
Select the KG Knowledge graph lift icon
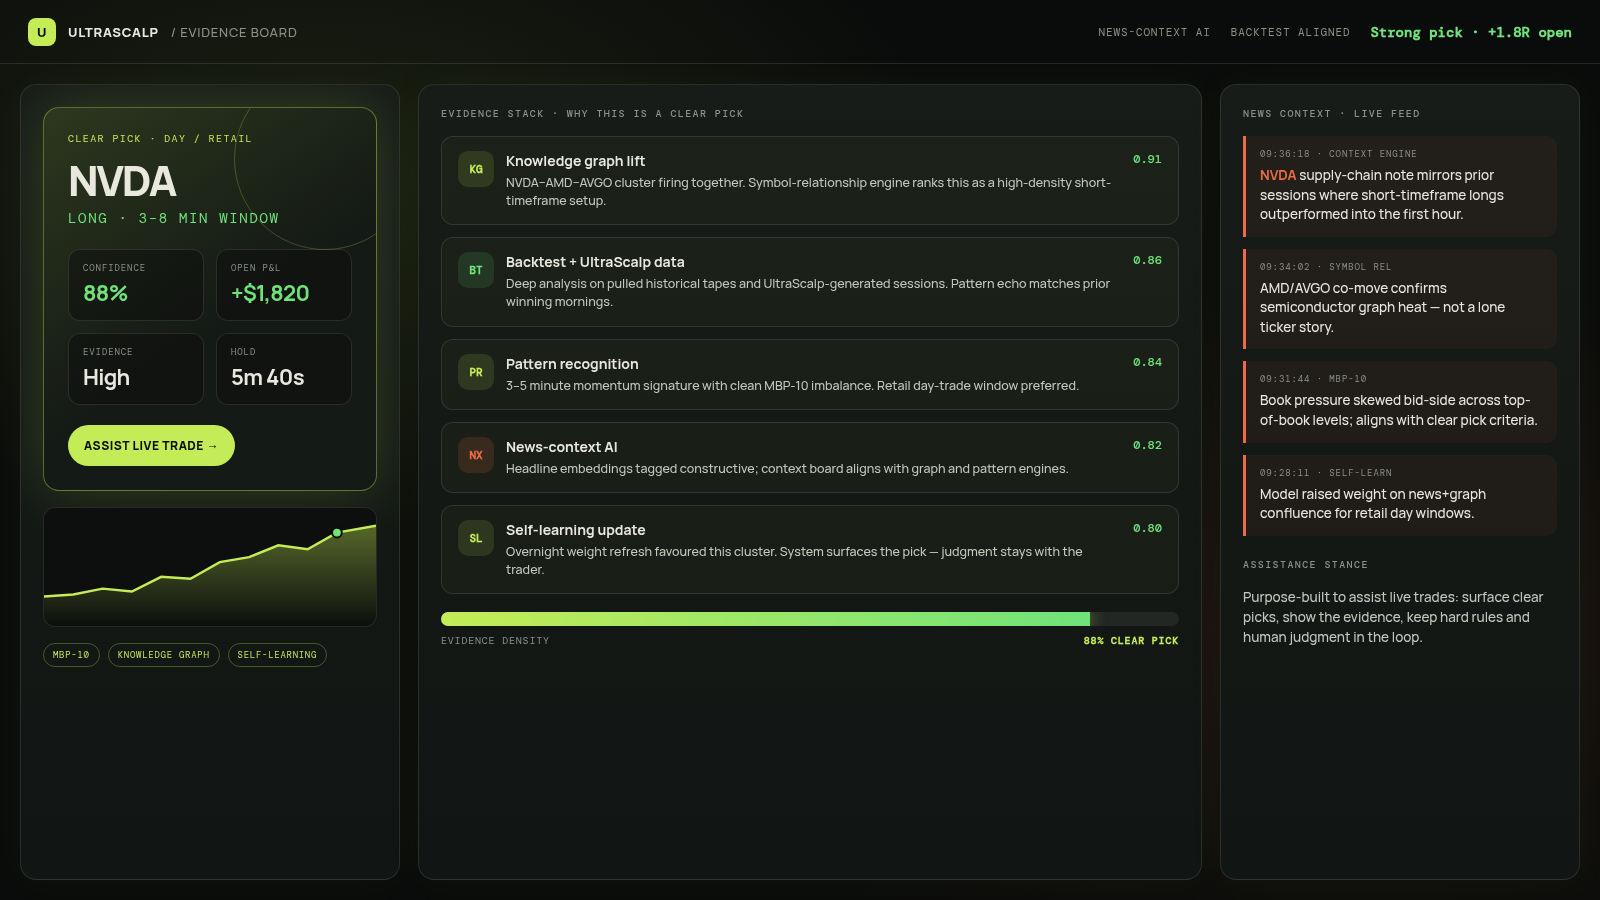[476, 169]
